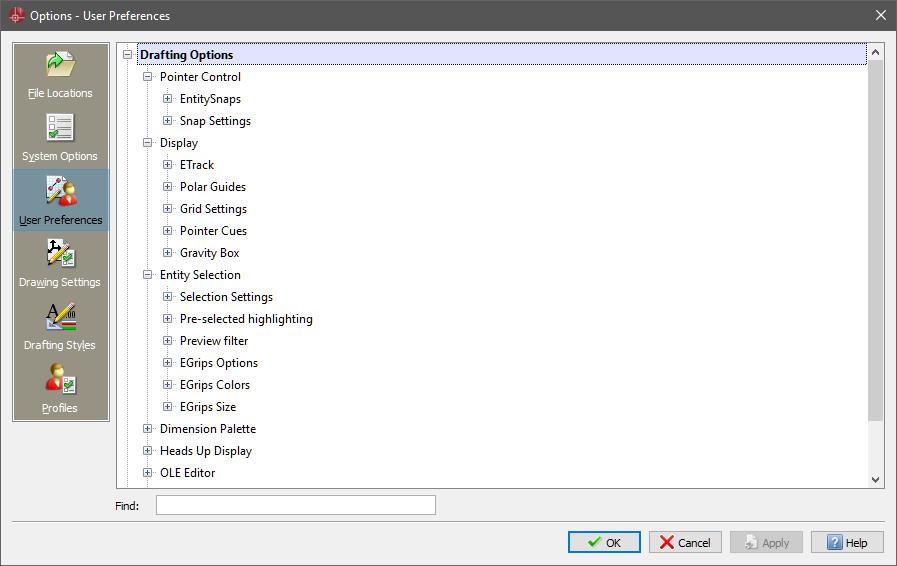Expand the Grid Settings node

[168, 209]
